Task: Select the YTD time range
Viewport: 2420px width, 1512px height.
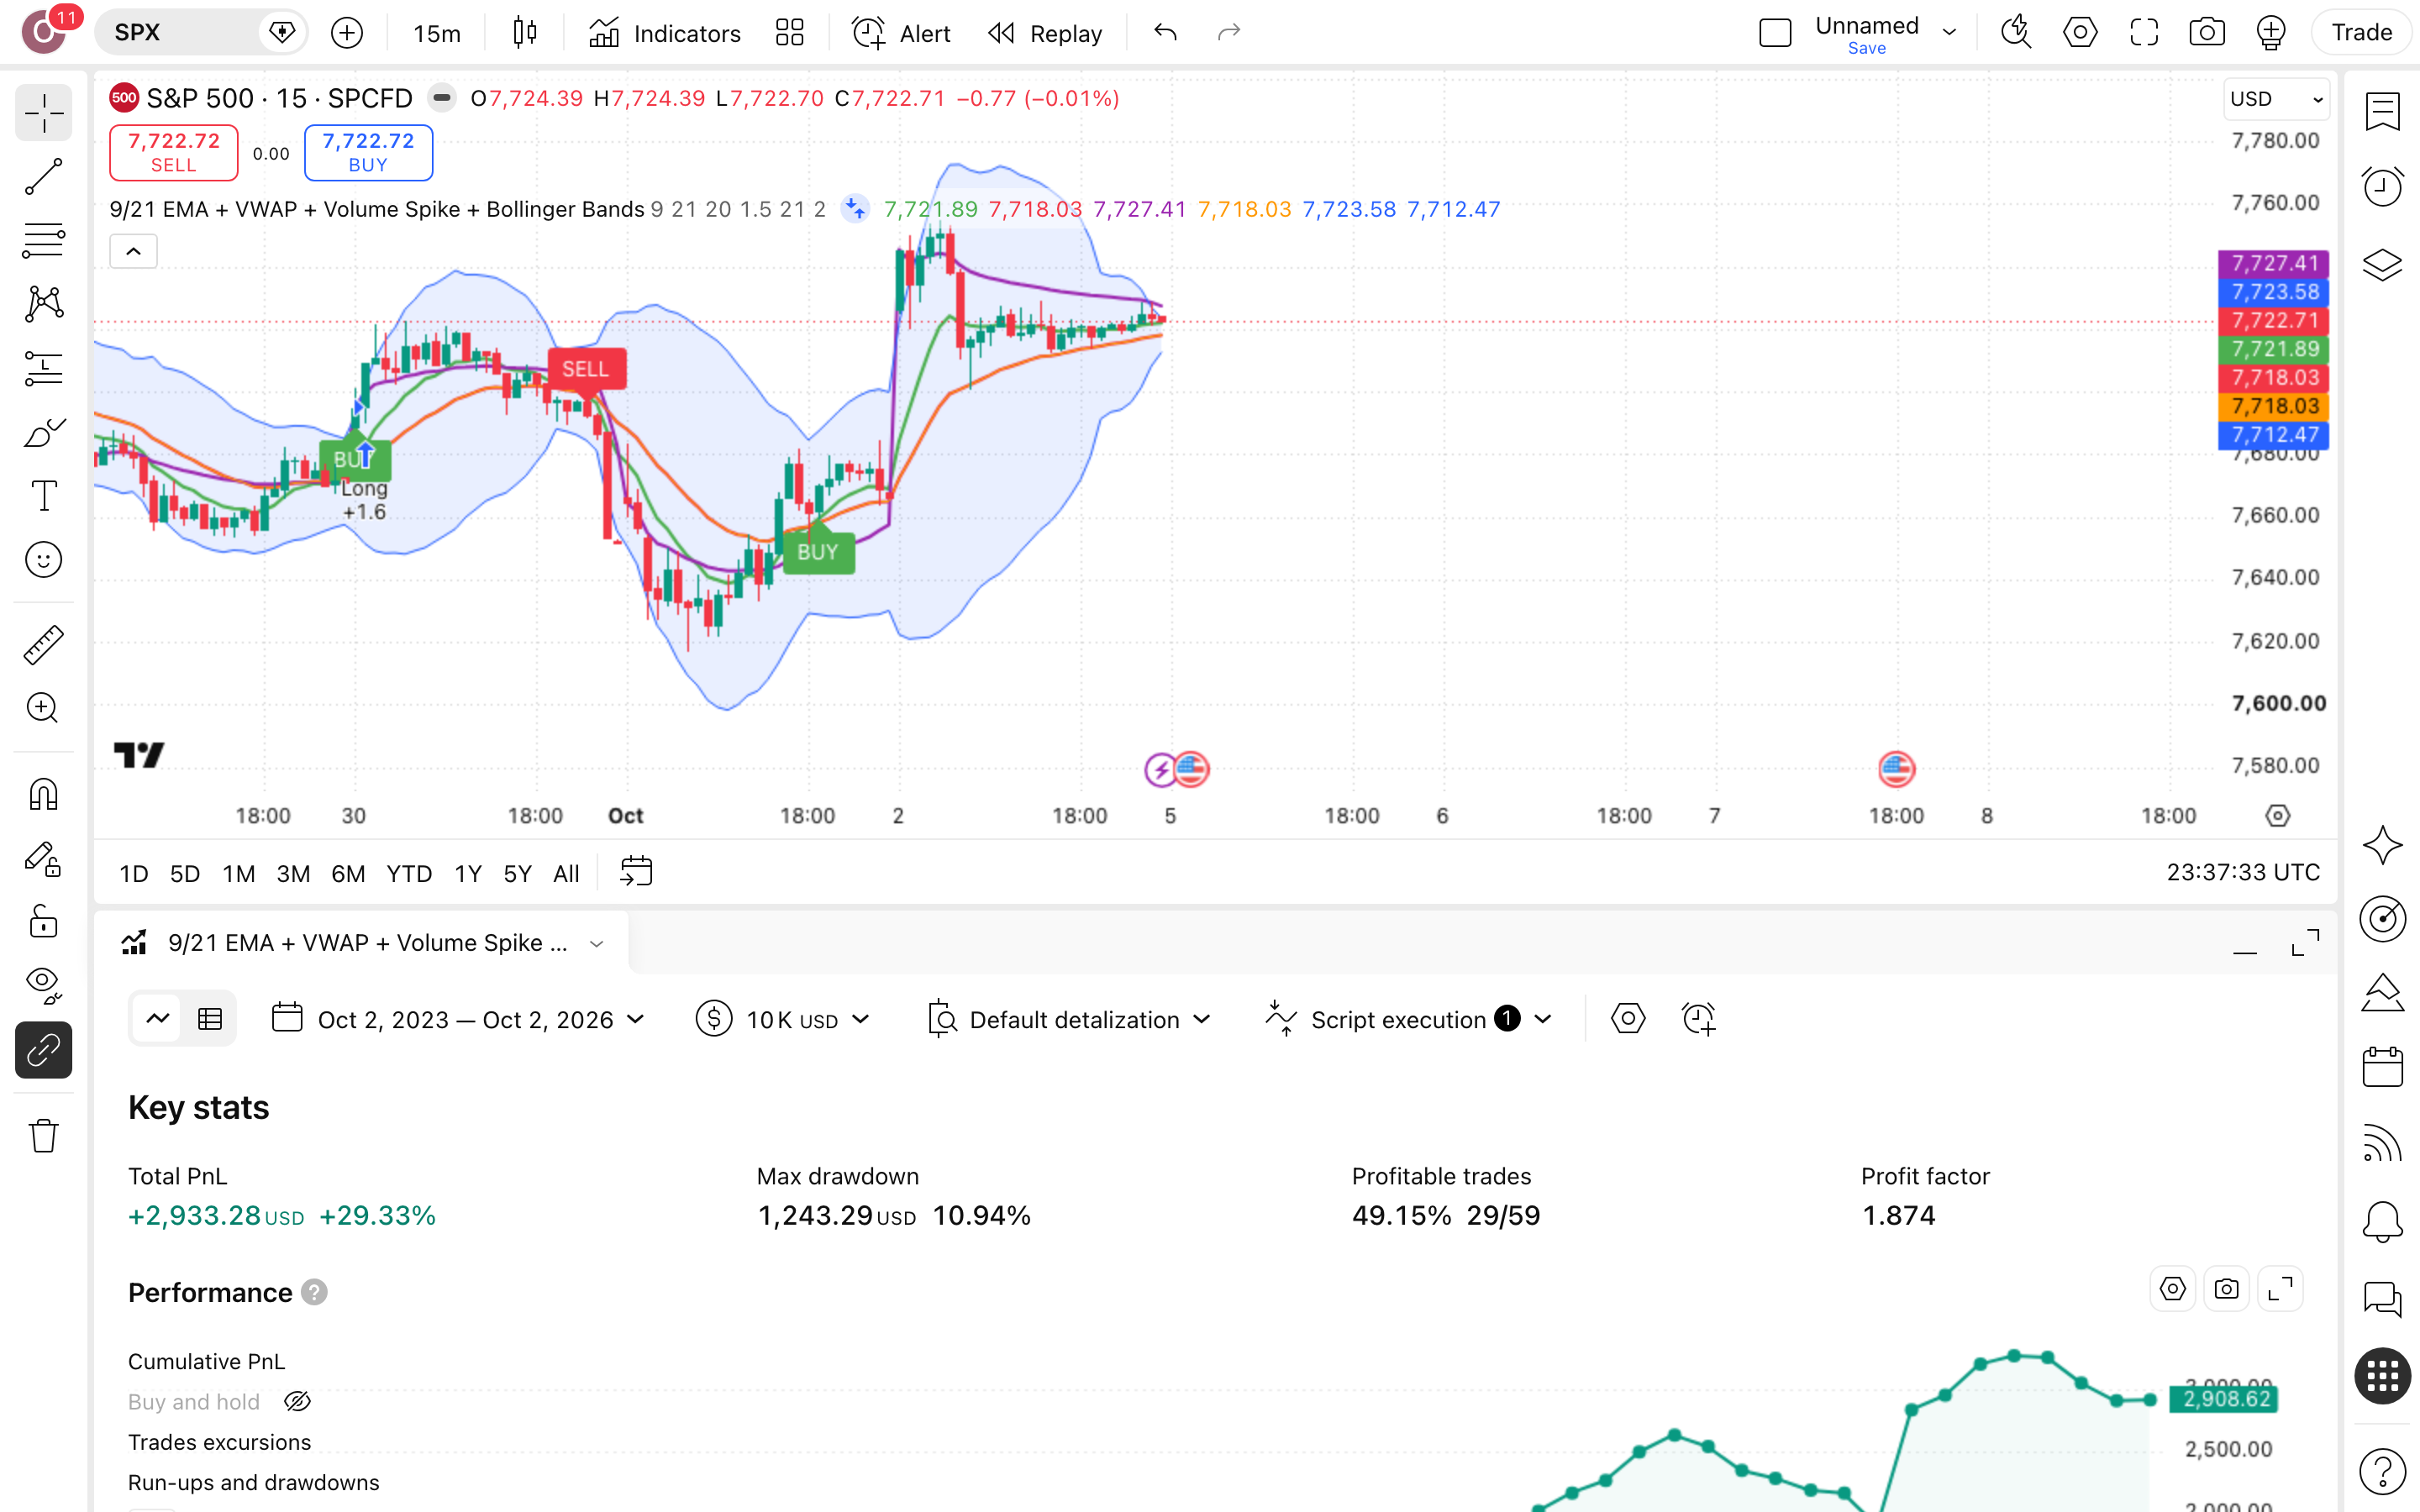Action: click(409, 874)
